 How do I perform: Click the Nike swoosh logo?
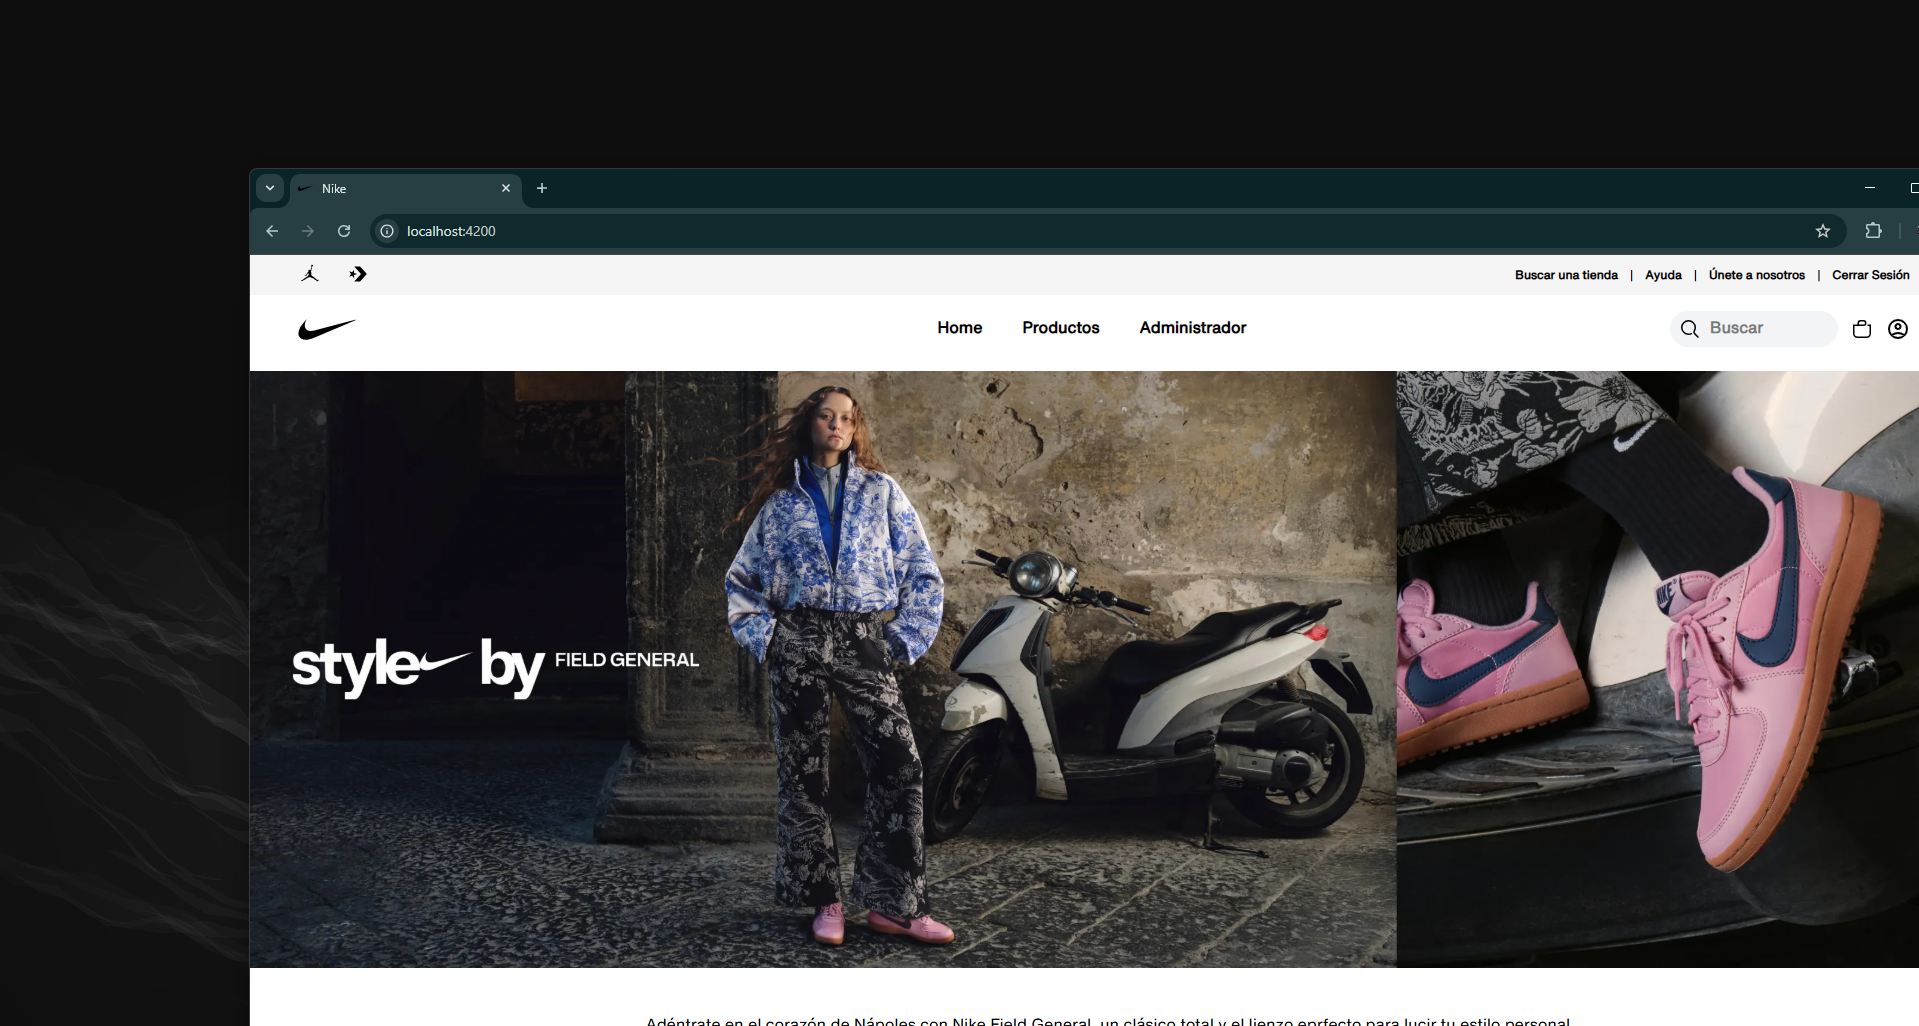coord(327,329)
